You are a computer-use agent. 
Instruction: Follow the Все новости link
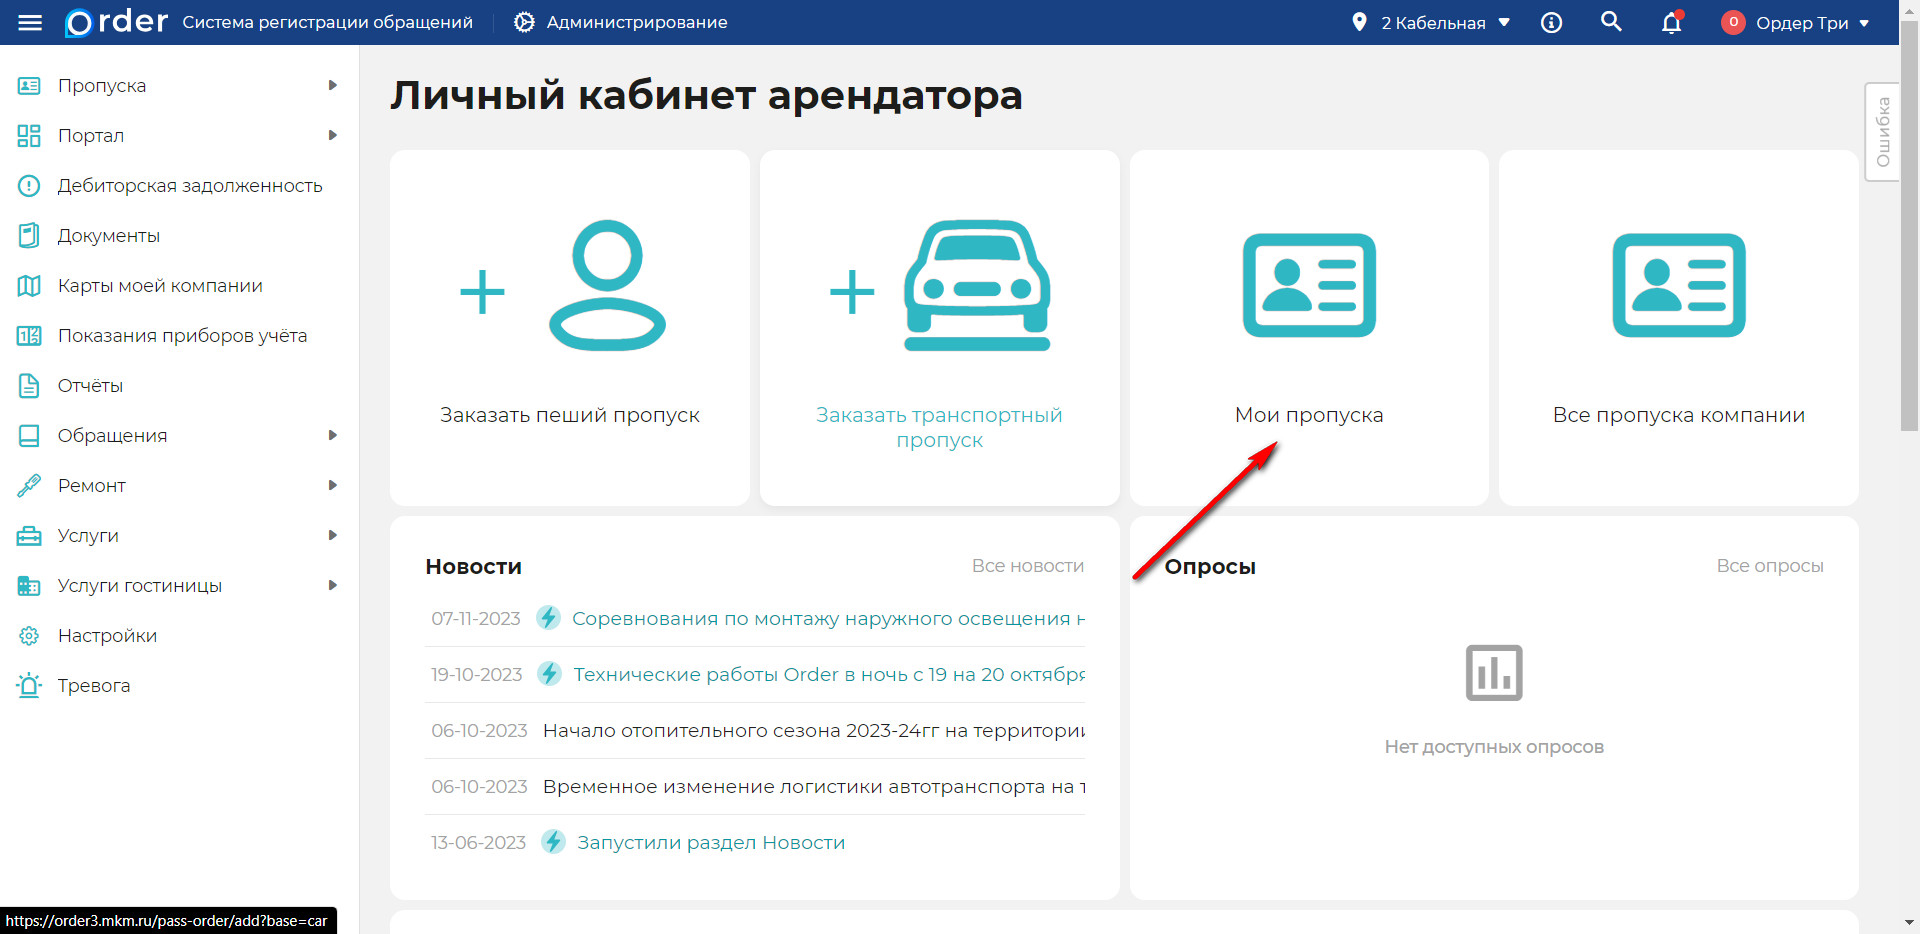coord(1028,565)
